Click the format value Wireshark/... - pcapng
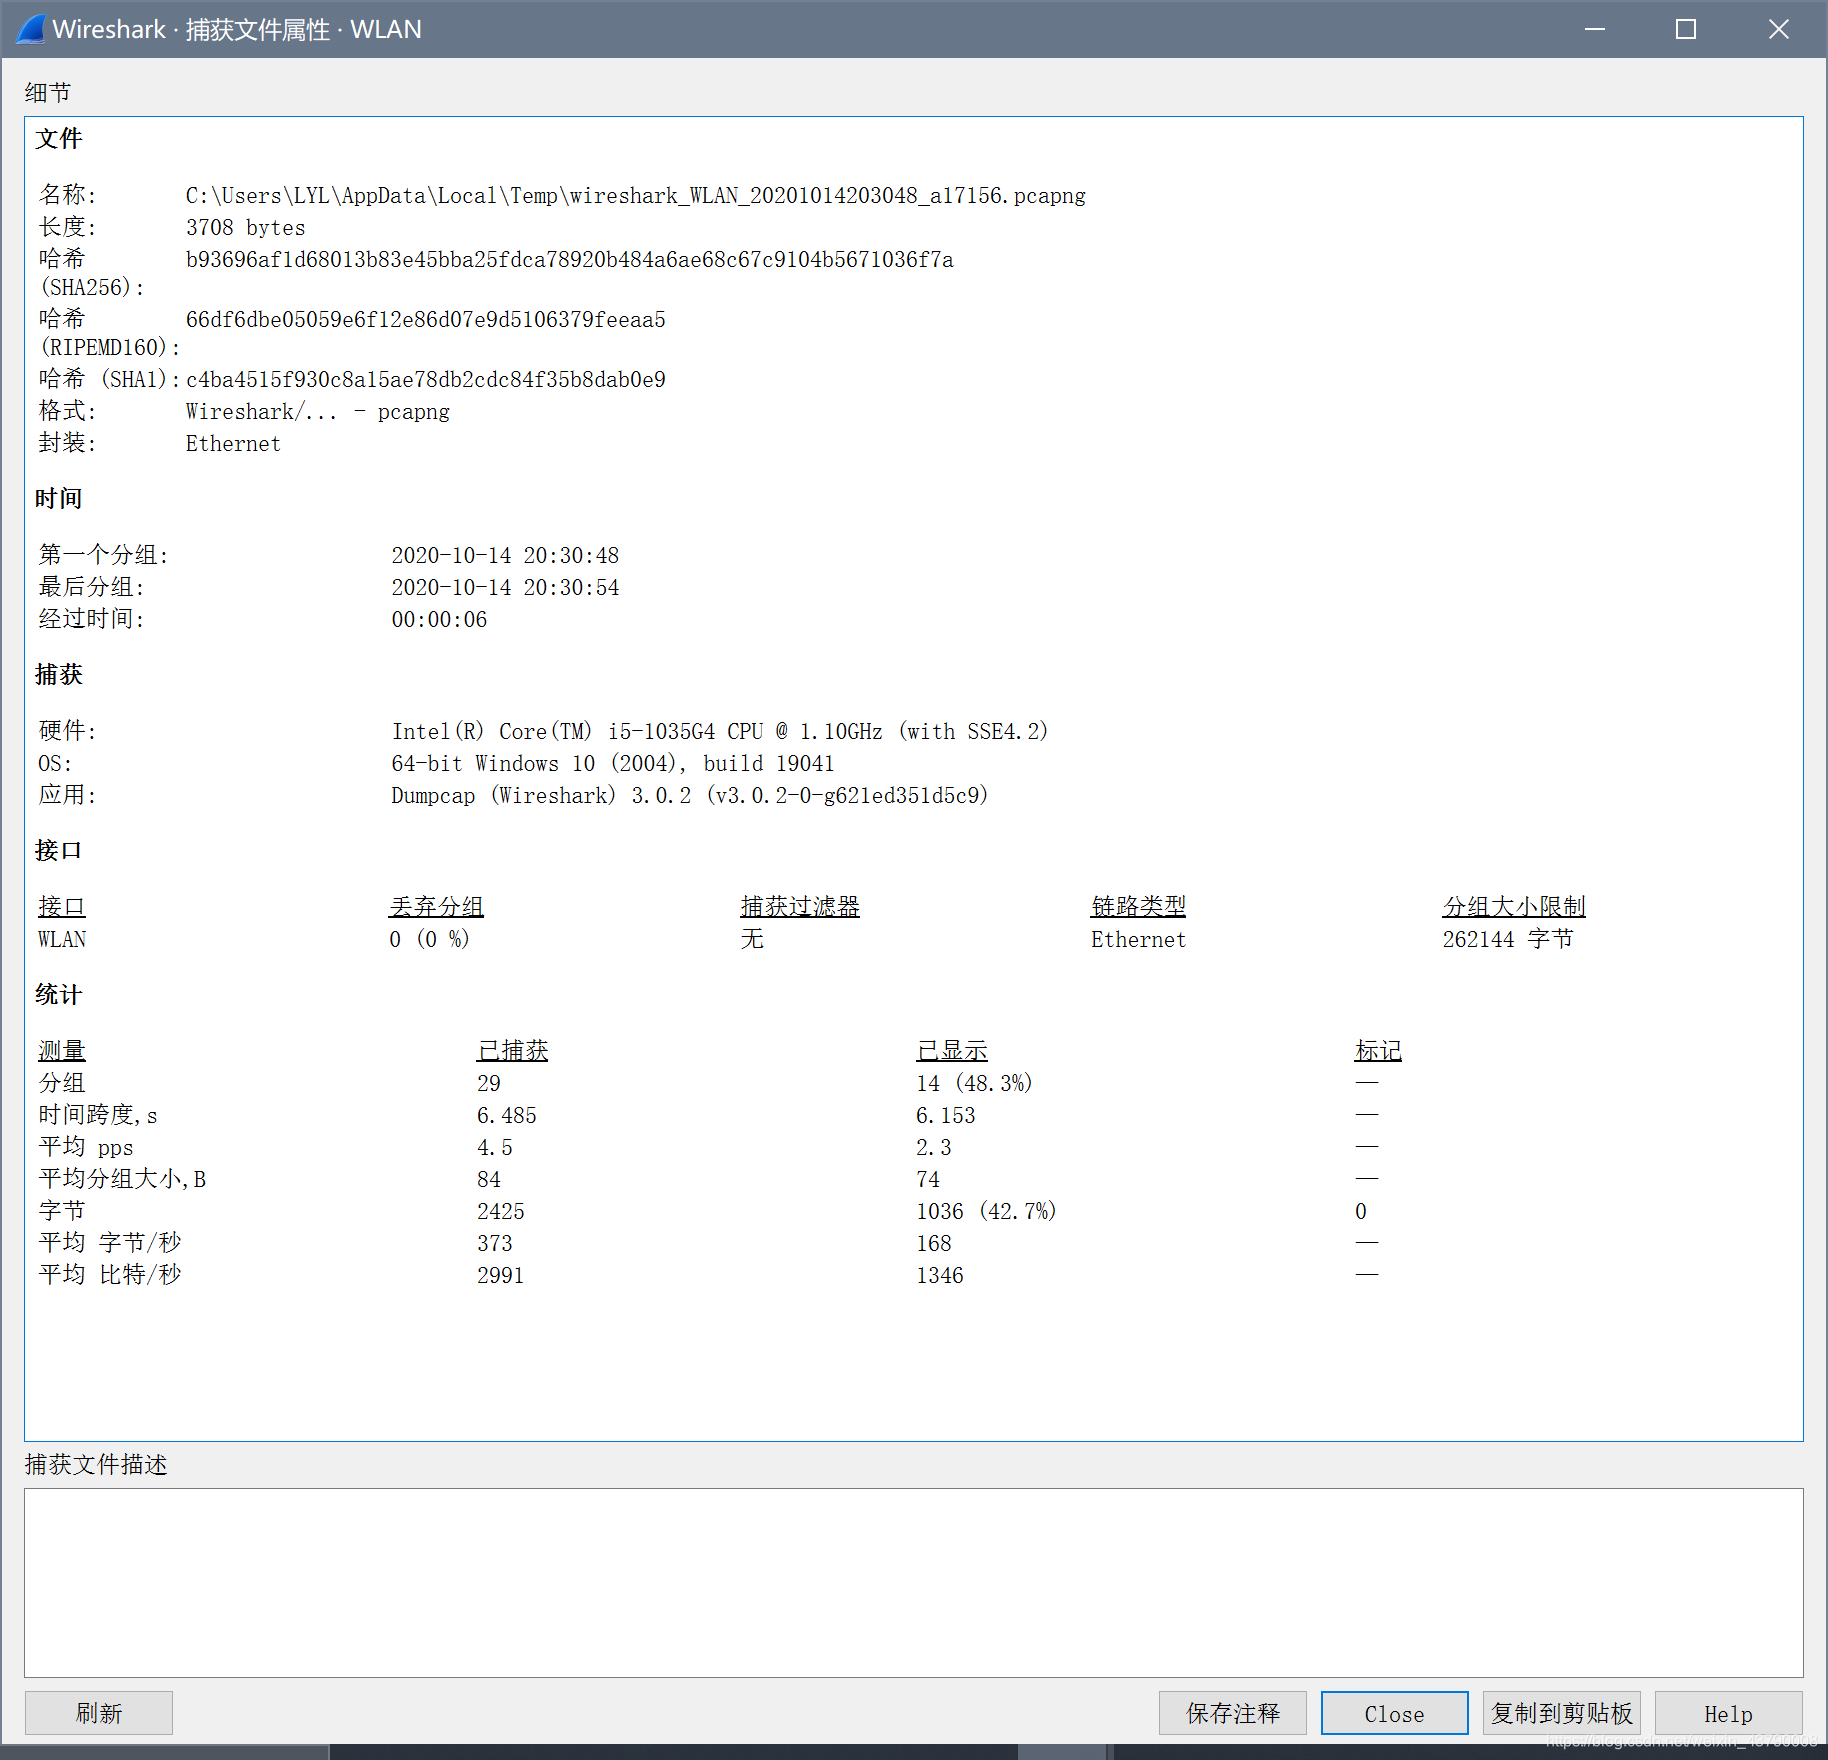 click(x=317, y=411)
